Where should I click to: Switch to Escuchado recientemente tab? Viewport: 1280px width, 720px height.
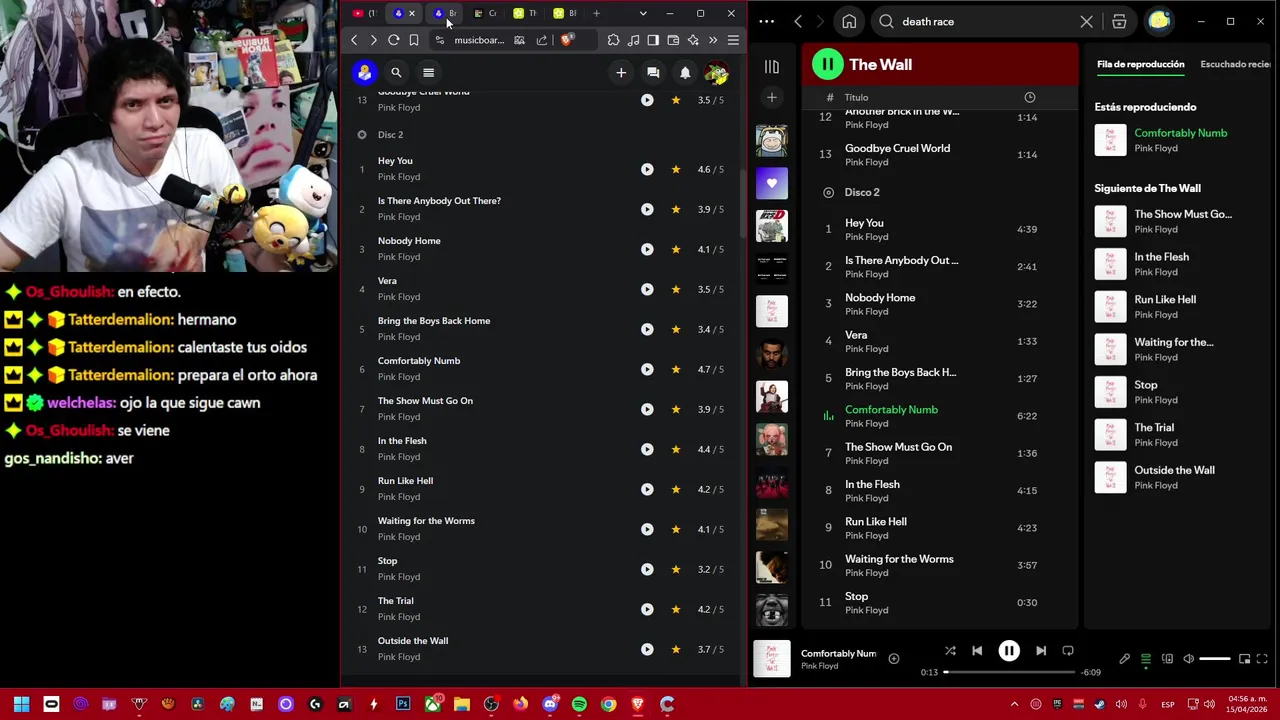tap(1235, 64)
